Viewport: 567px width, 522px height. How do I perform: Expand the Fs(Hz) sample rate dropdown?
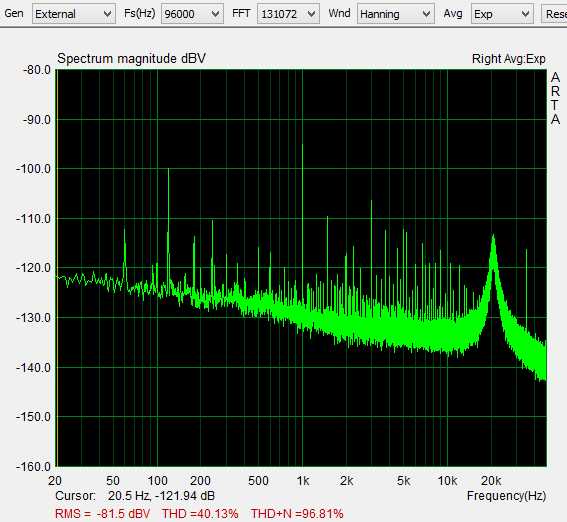point(192,14)
